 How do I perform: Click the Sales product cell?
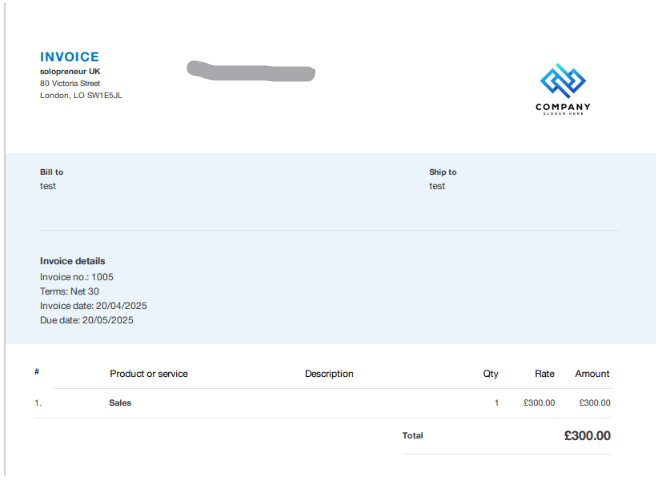[120, 403]
